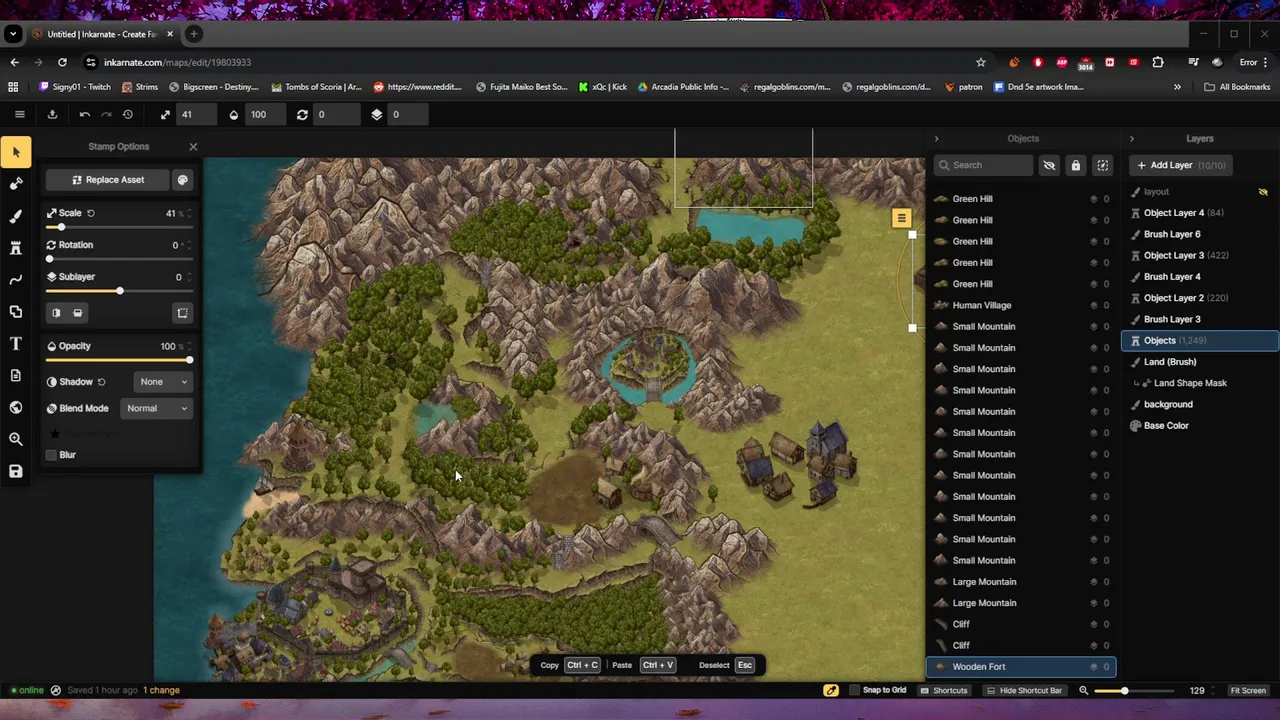Screen dimensions: 1280x720
Task: Enable the Snap to Grid checkbox
Action: (x=854, y=690)
